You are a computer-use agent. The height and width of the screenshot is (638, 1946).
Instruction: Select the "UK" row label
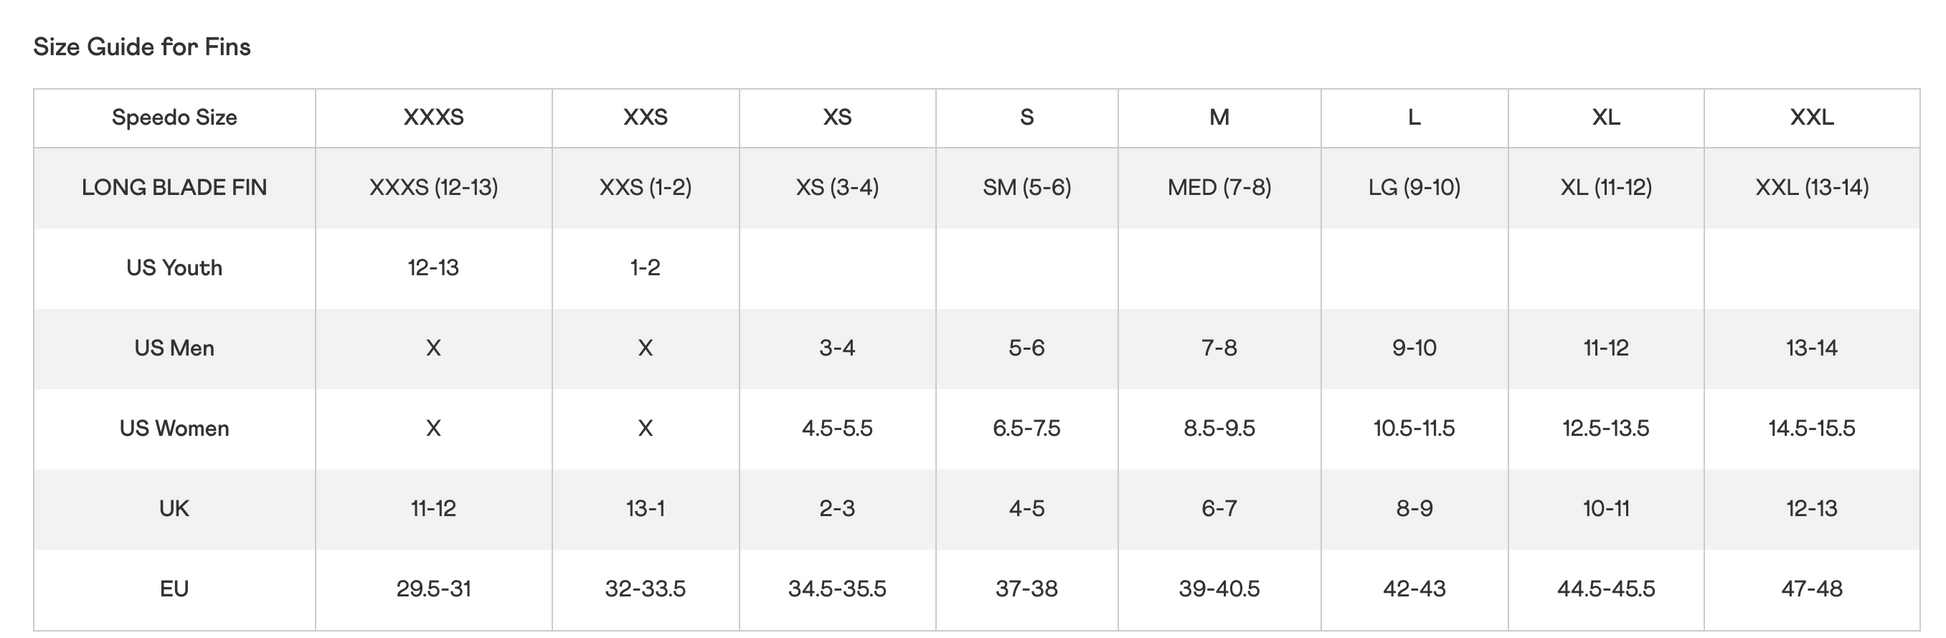pyautogui.click(x=174, y=508)
